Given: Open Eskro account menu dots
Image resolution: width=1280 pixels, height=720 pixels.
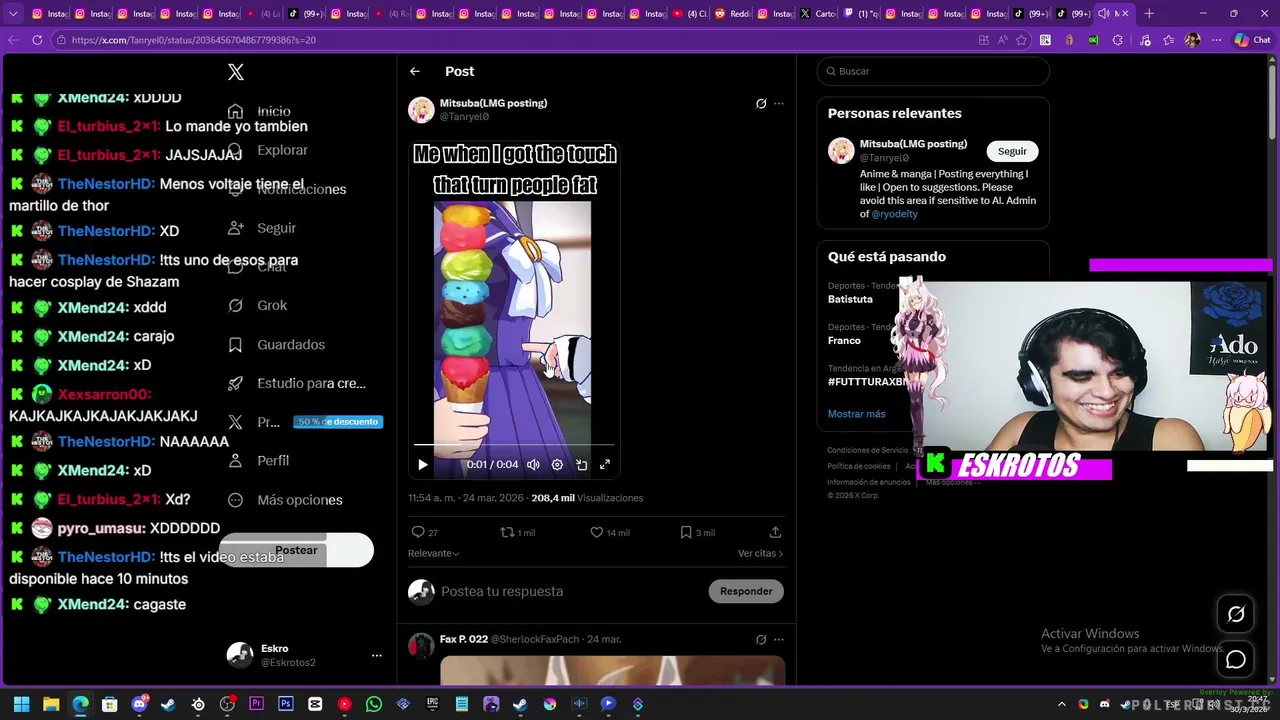Looking at the screenshot, I should tap(377, 655).
